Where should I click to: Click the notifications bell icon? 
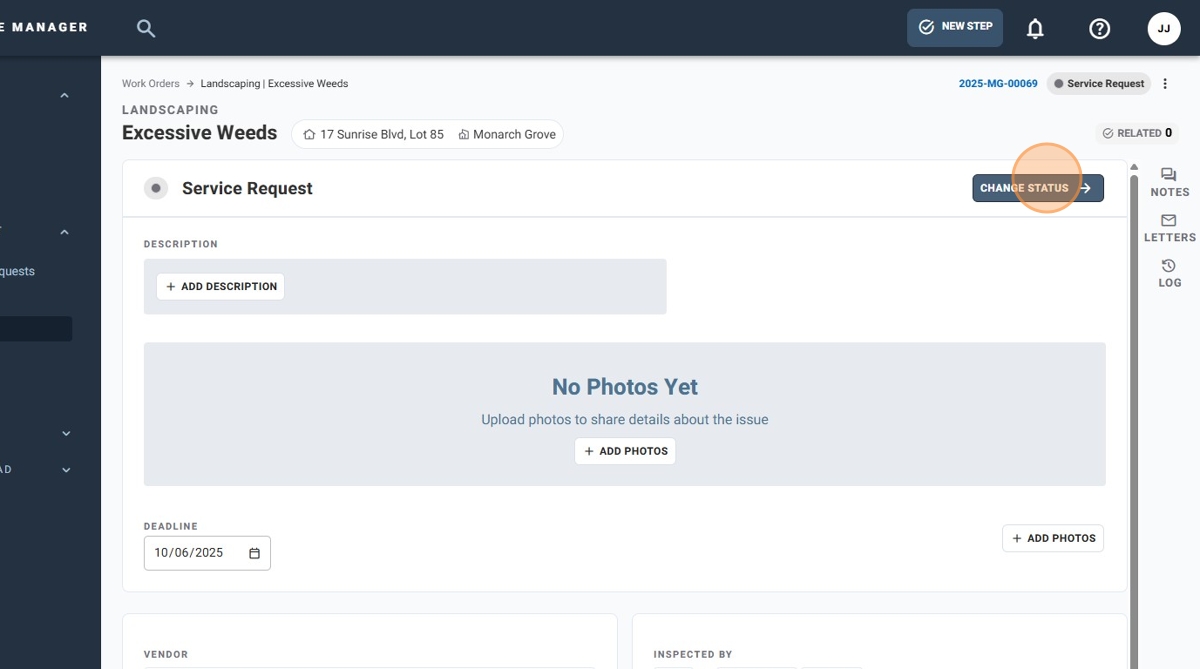pos(1035,29)
